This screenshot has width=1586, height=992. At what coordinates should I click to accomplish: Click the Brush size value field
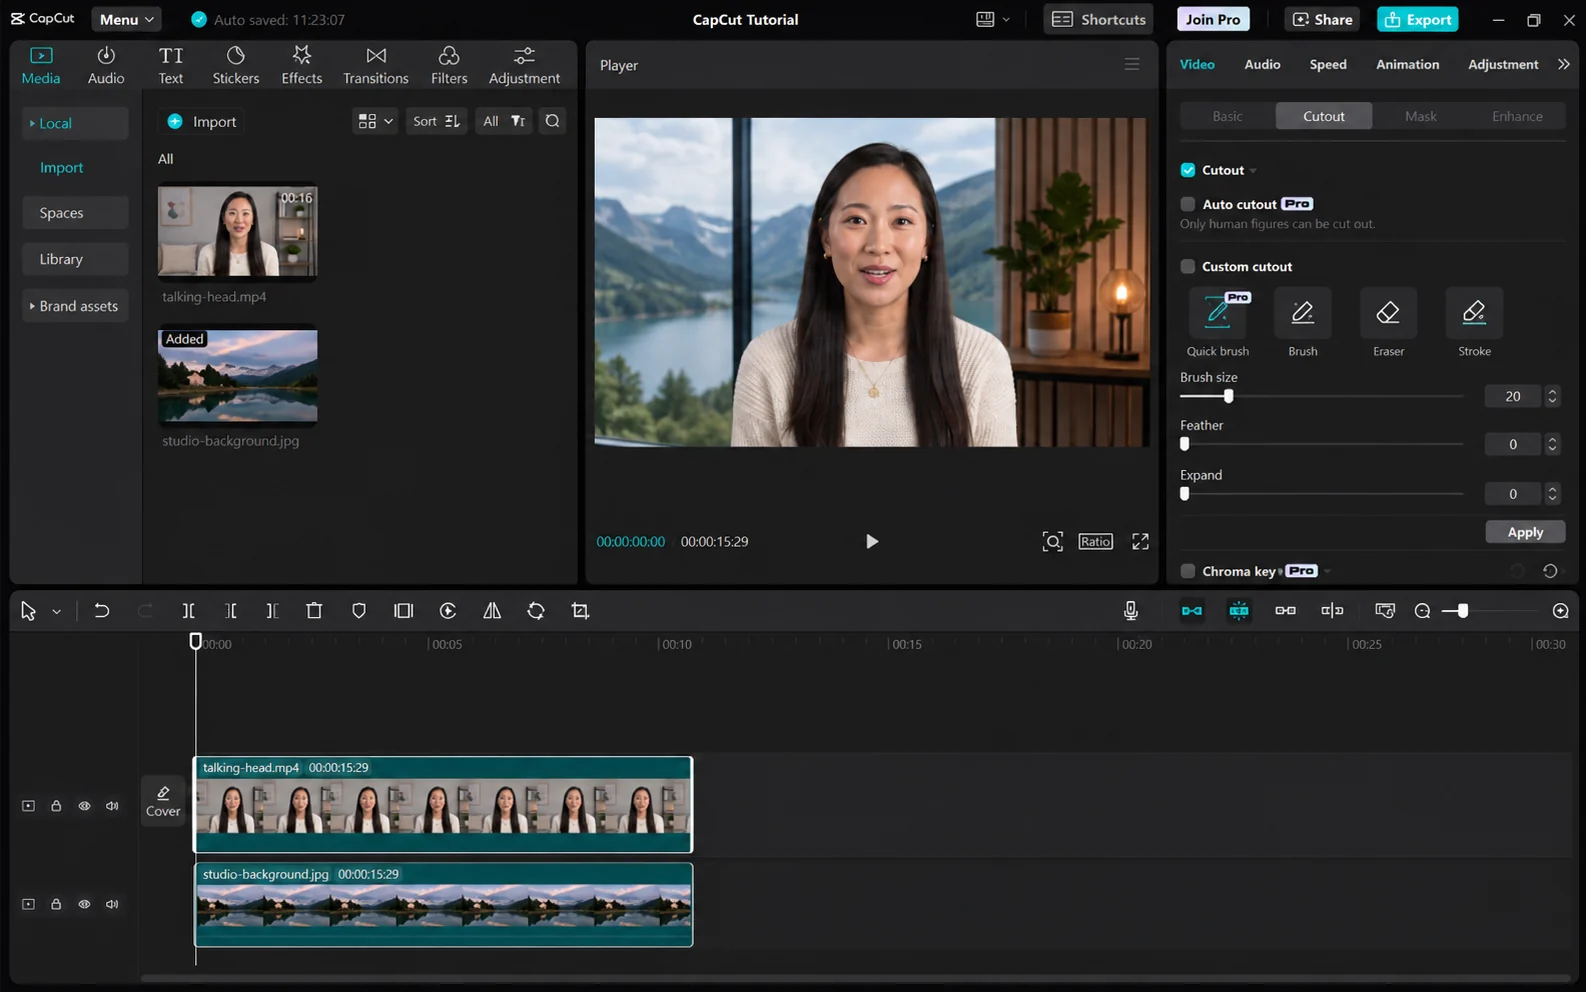tap(1512, 396)
